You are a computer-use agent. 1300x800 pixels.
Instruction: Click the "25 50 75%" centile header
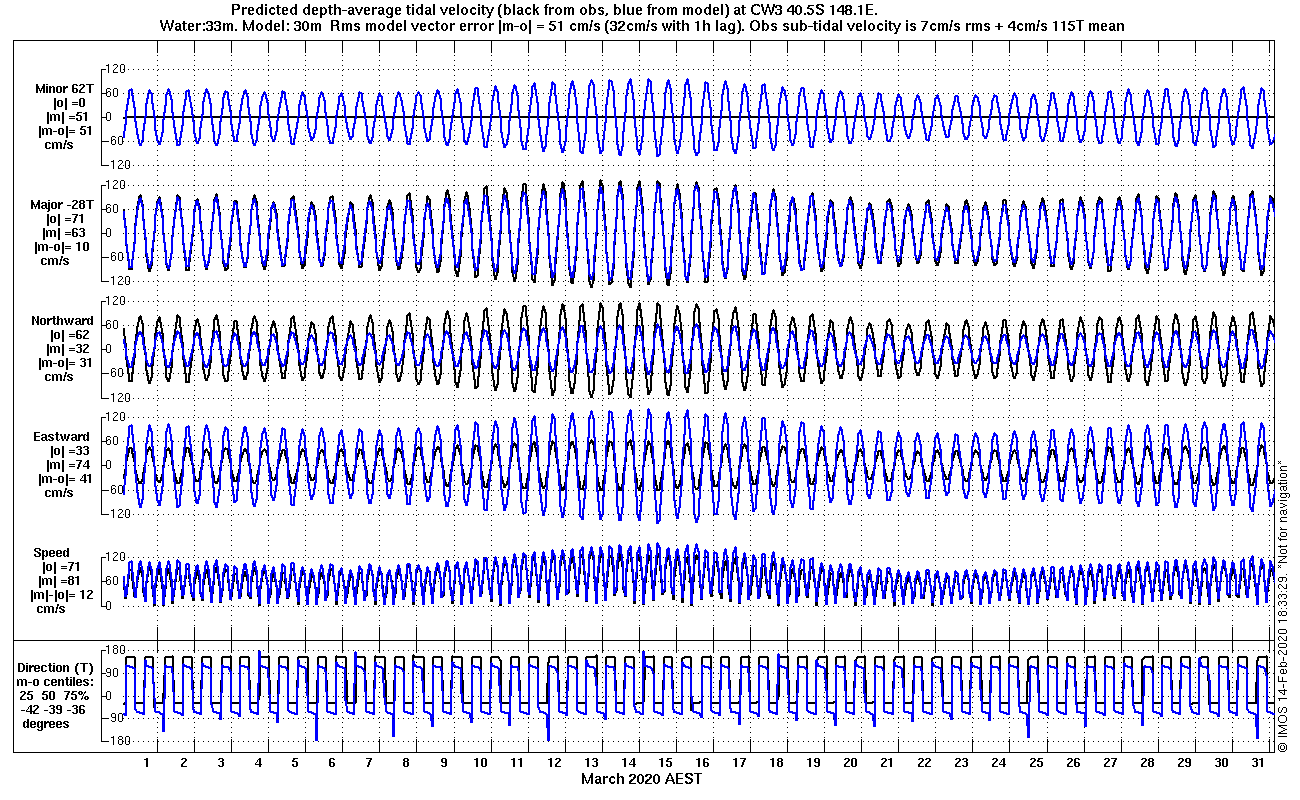54,696
